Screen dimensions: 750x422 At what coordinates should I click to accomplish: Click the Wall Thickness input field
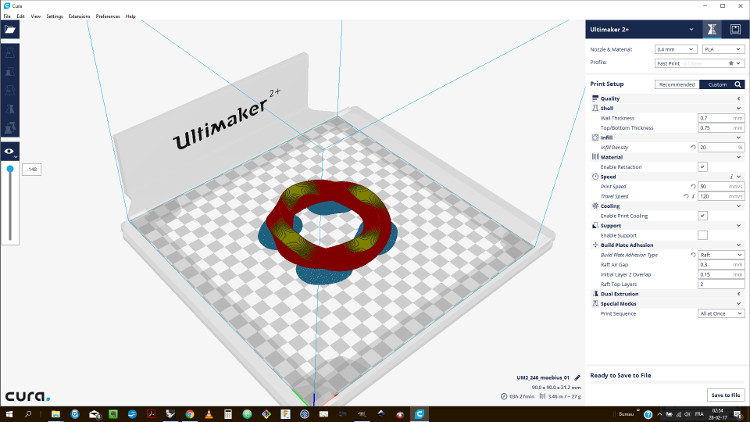(720, 118)
